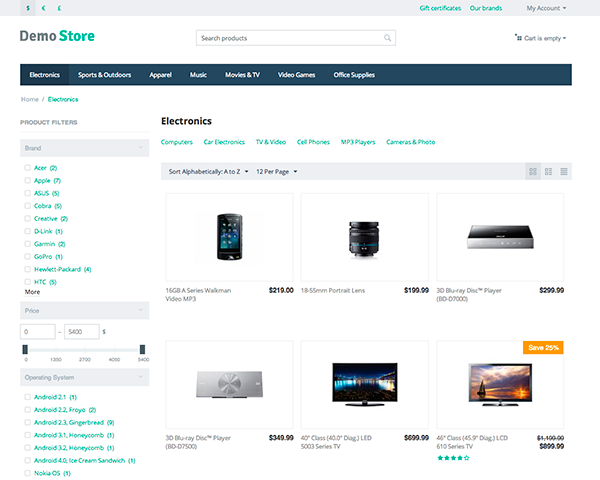Click the cart icon near 'Cart is empty'

tap(518, 38)
